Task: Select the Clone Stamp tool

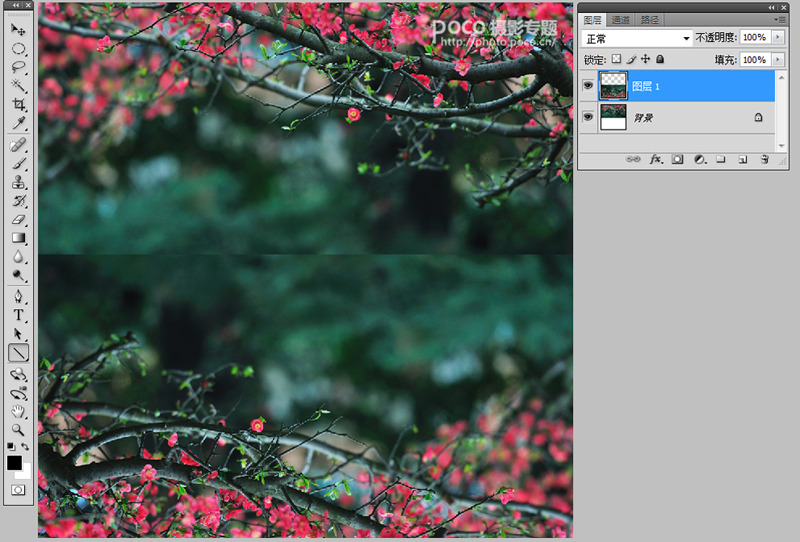Action: [x=18, y=182]
